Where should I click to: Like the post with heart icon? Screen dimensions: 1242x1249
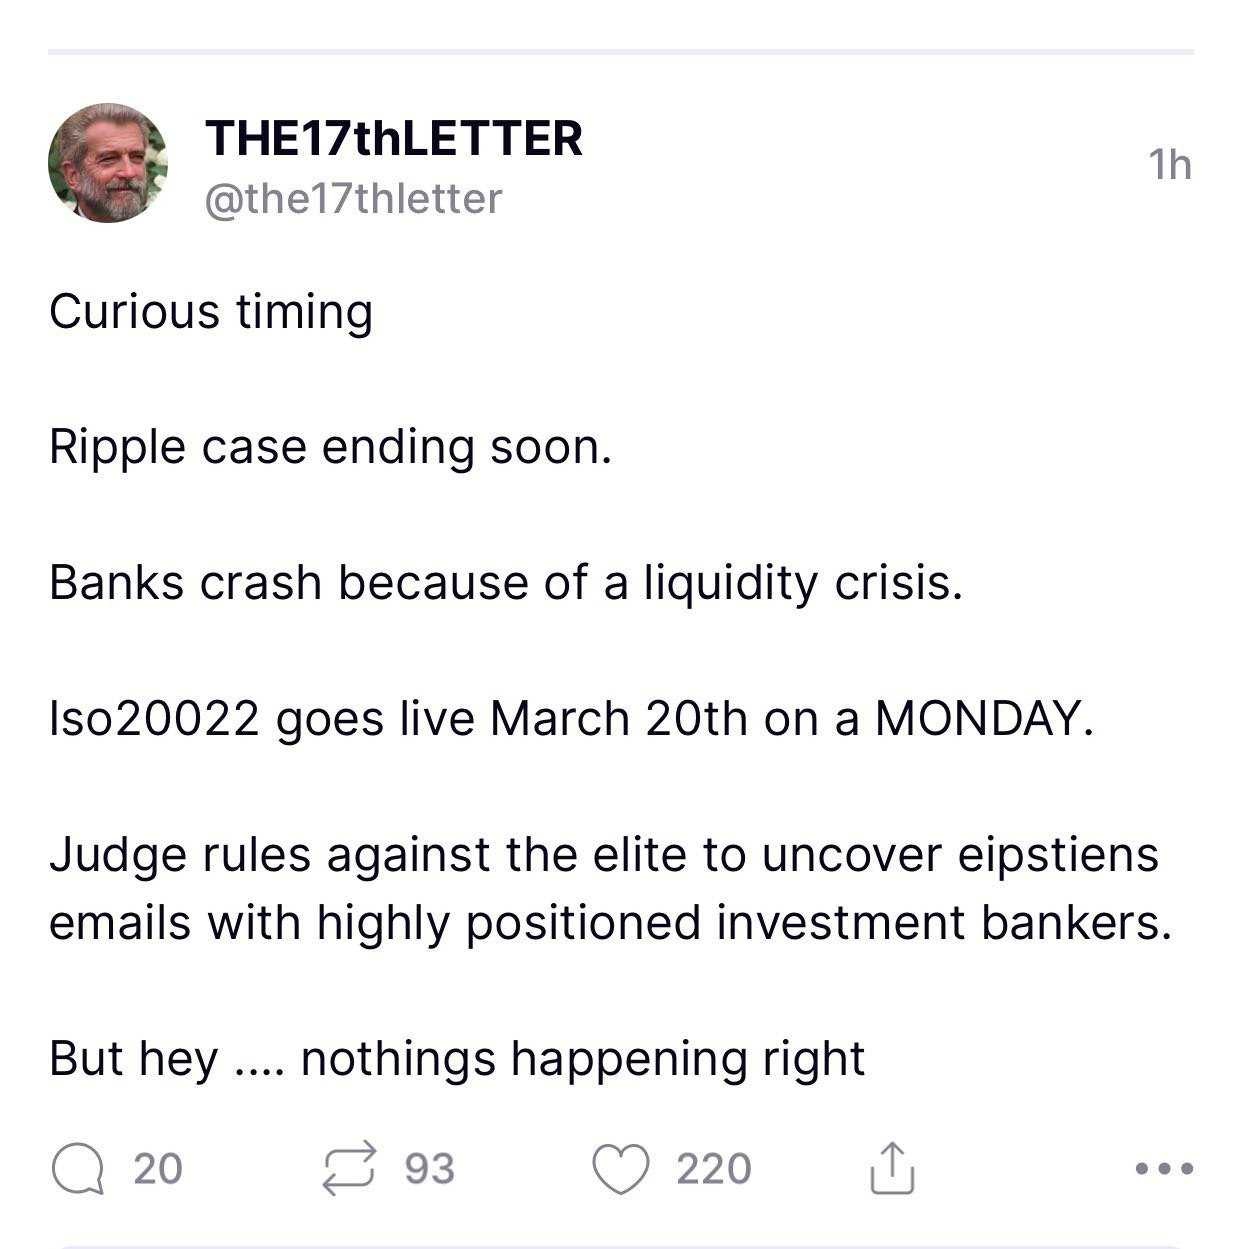point(621,1169)
